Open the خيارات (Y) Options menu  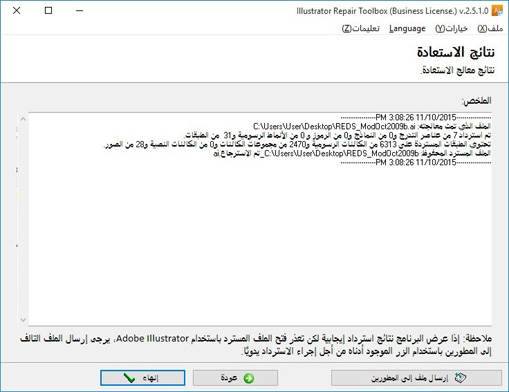pyautogui.click(x=451, y=29)
